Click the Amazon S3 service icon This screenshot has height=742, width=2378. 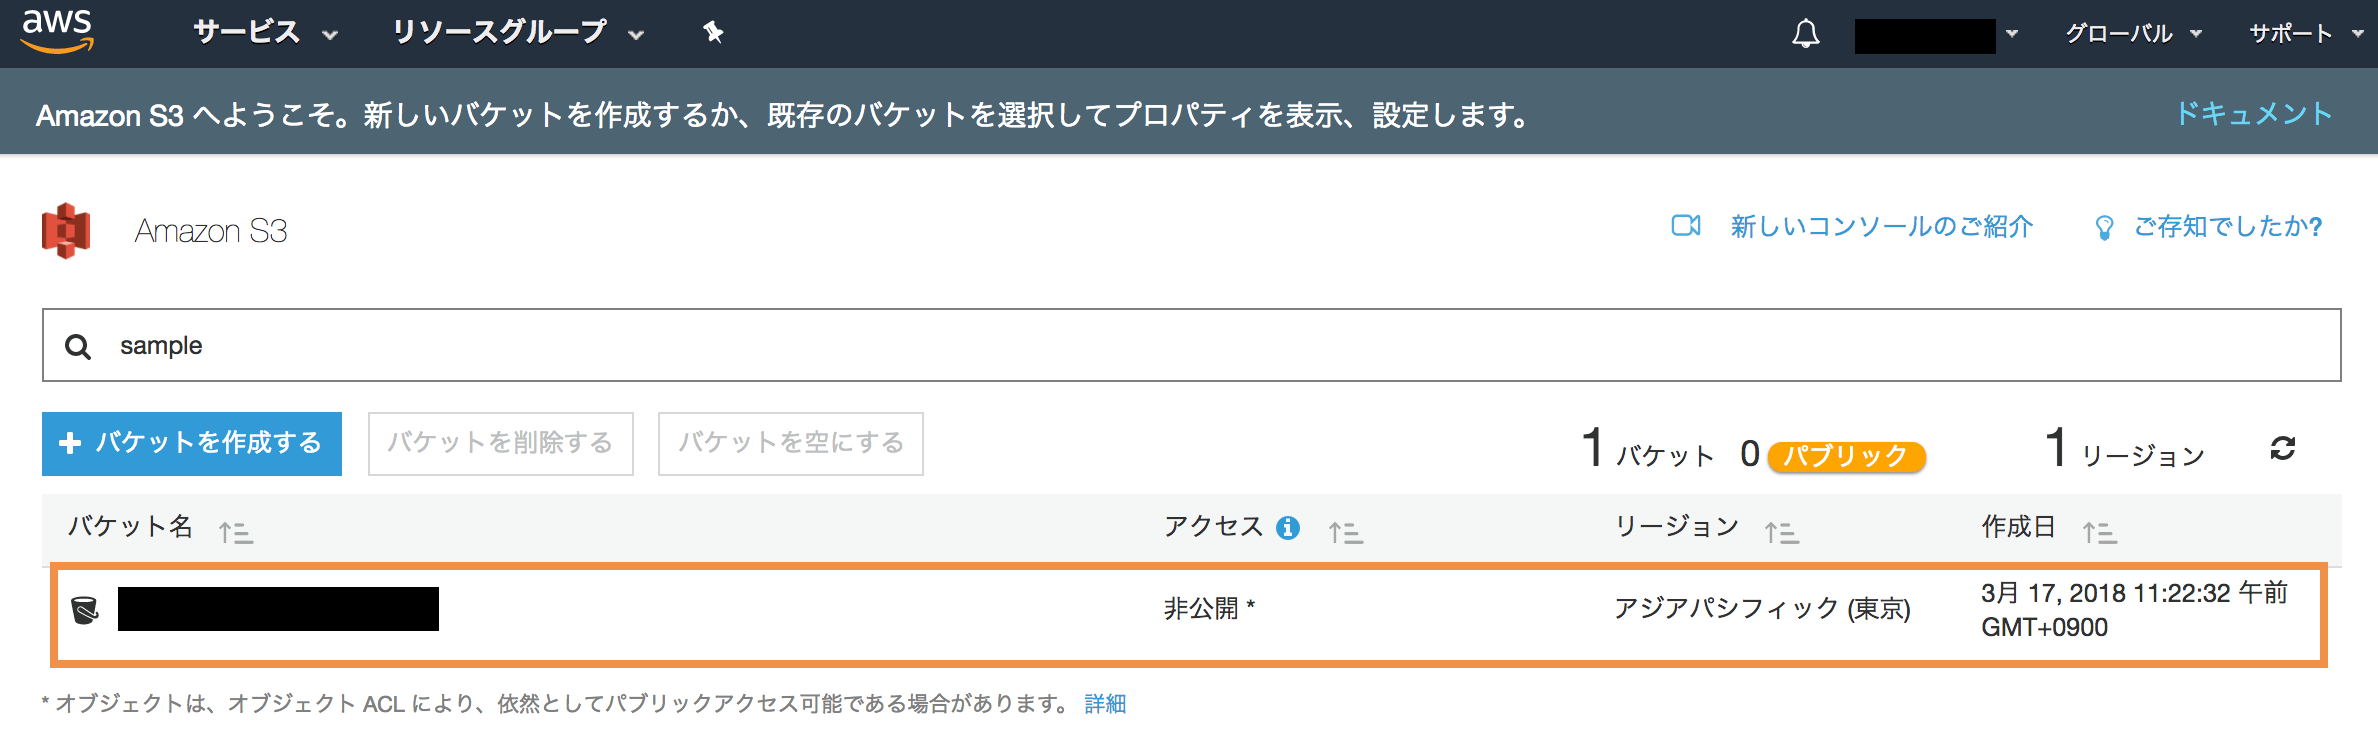pyautogui.click(x=66, y=230)
